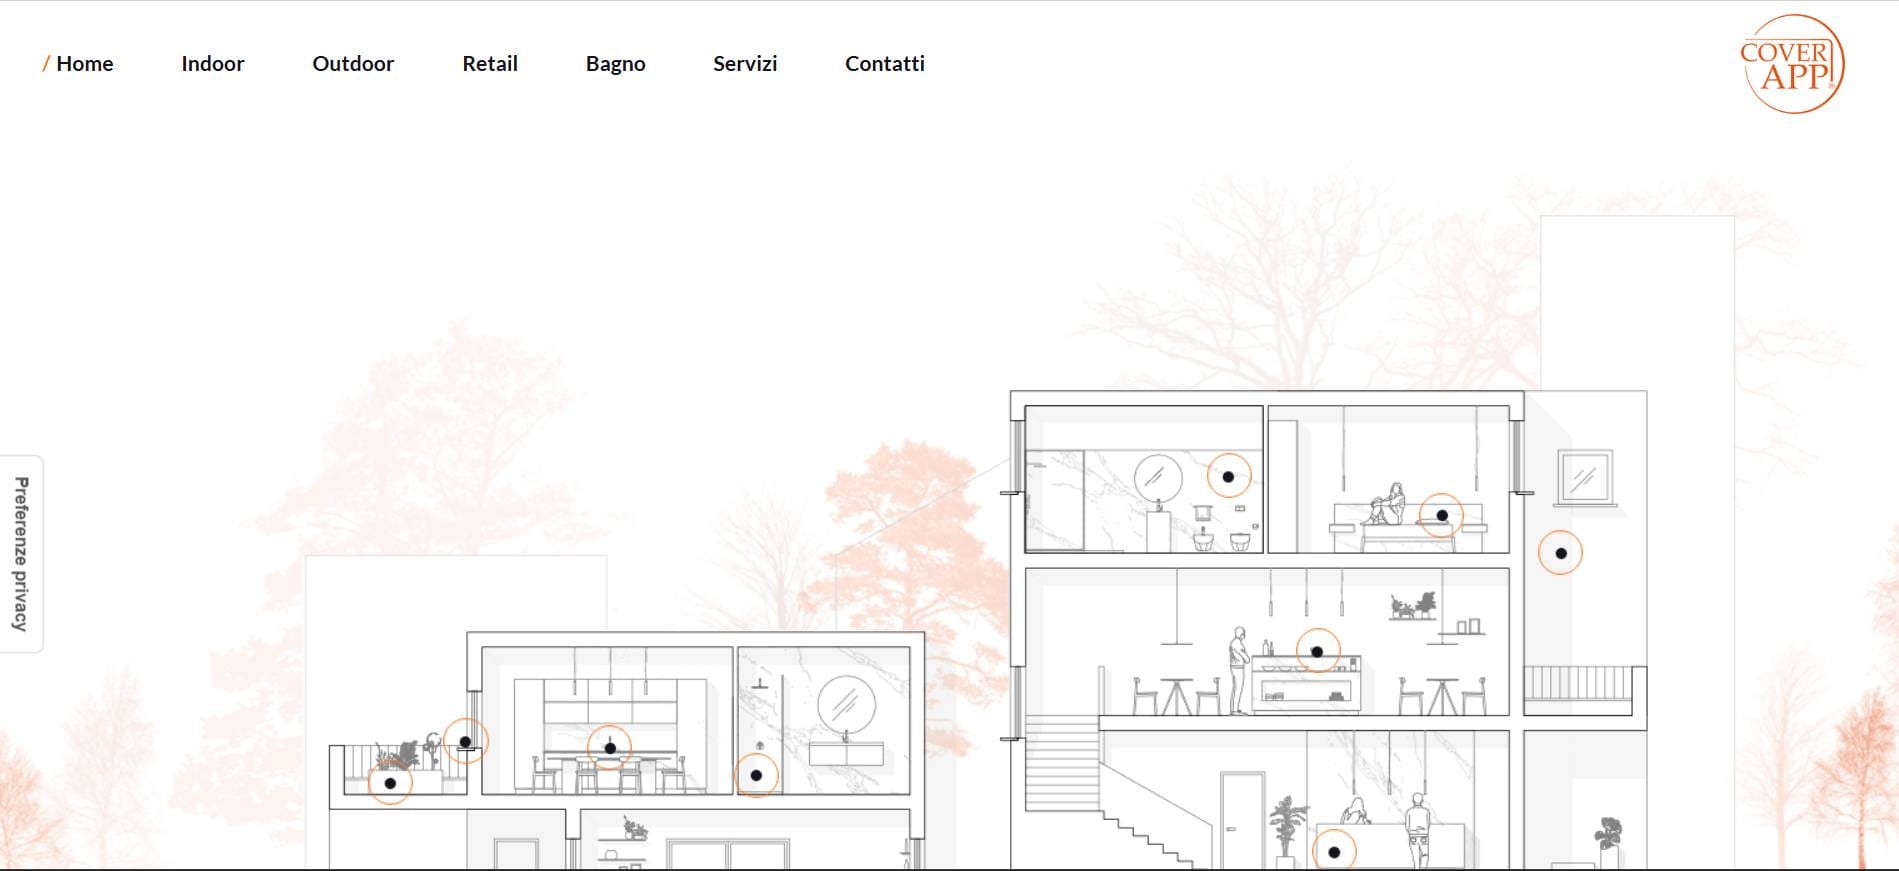1899x871 pixels.
Task: Click hotspot above the dining table
Action: 610,748
